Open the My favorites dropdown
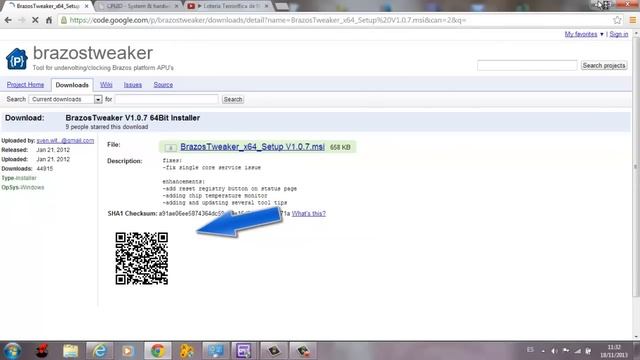Screen dimensions: 640x360 pos(584,34)
